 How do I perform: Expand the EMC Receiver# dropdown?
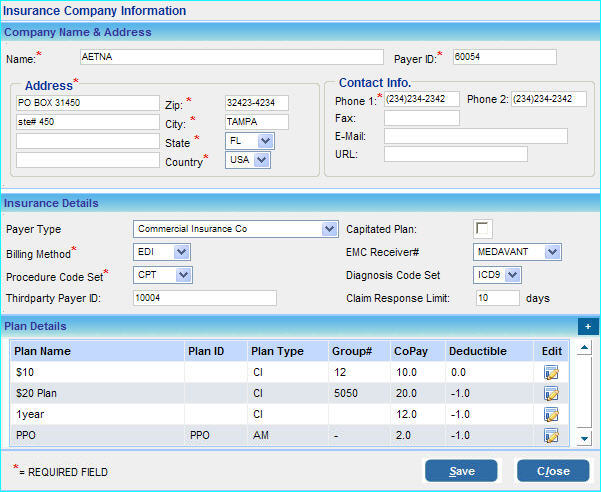[x=552, y=252]
